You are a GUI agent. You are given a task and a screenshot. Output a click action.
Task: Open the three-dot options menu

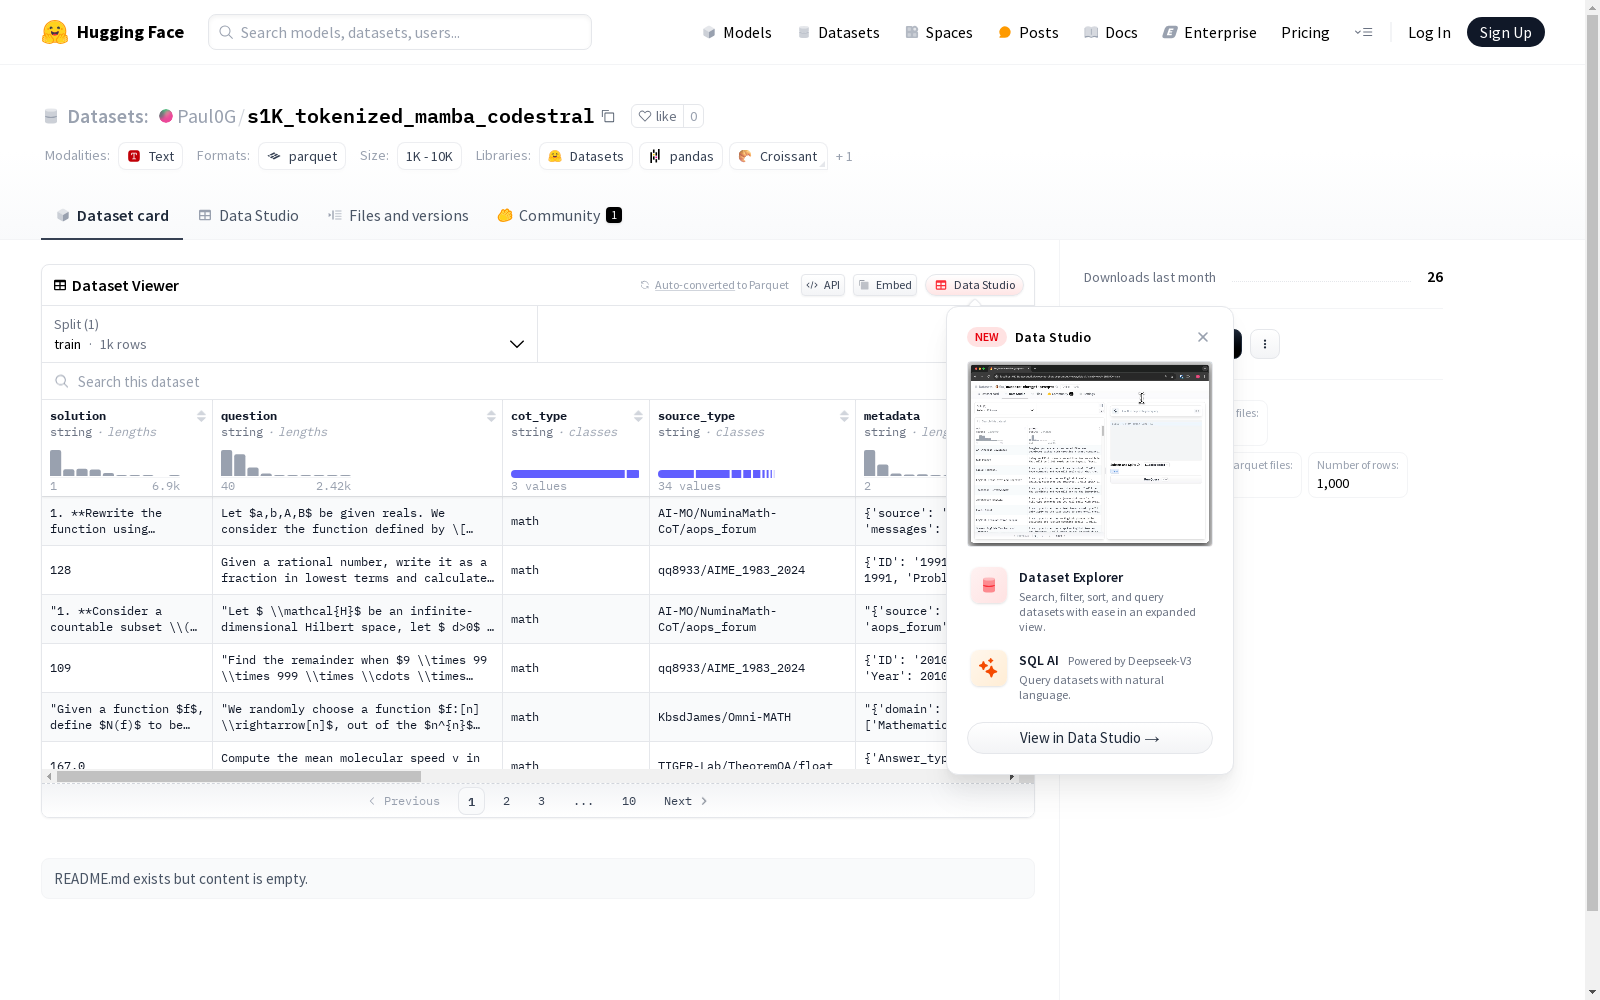coord(1265,344)
